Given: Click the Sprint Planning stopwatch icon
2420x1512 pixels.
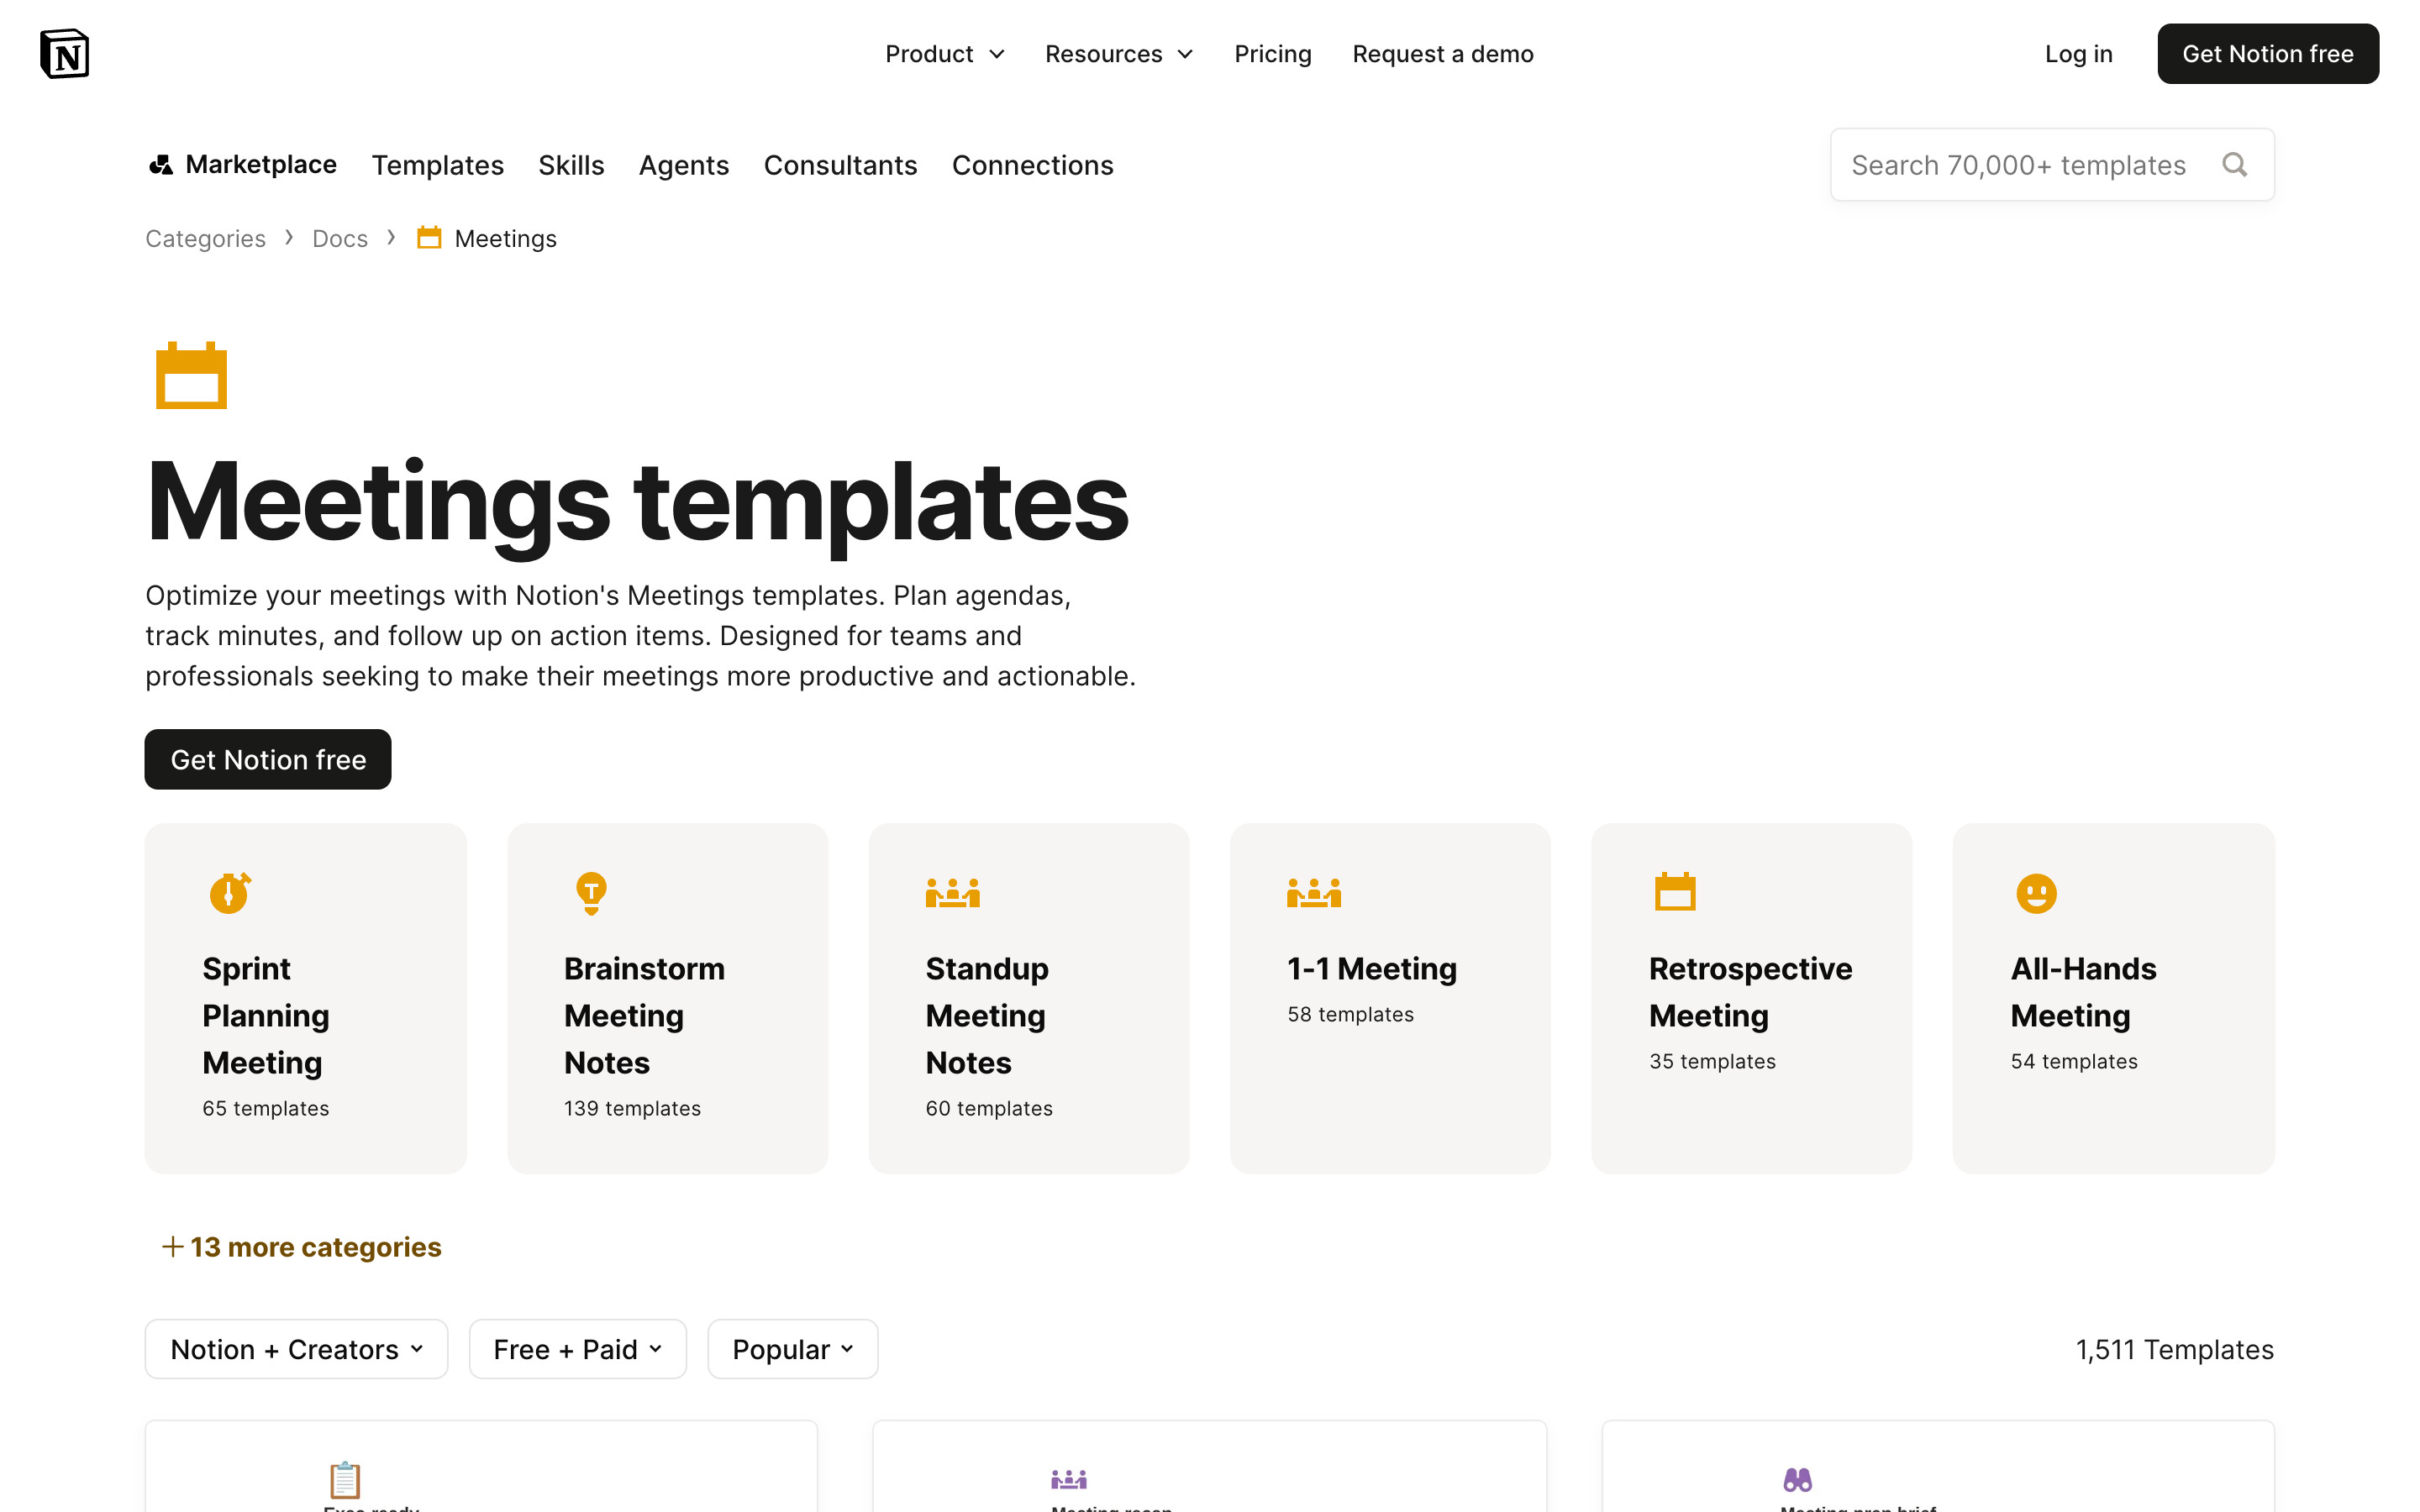Looking at the screenshot, I should [x=230, y=892].
